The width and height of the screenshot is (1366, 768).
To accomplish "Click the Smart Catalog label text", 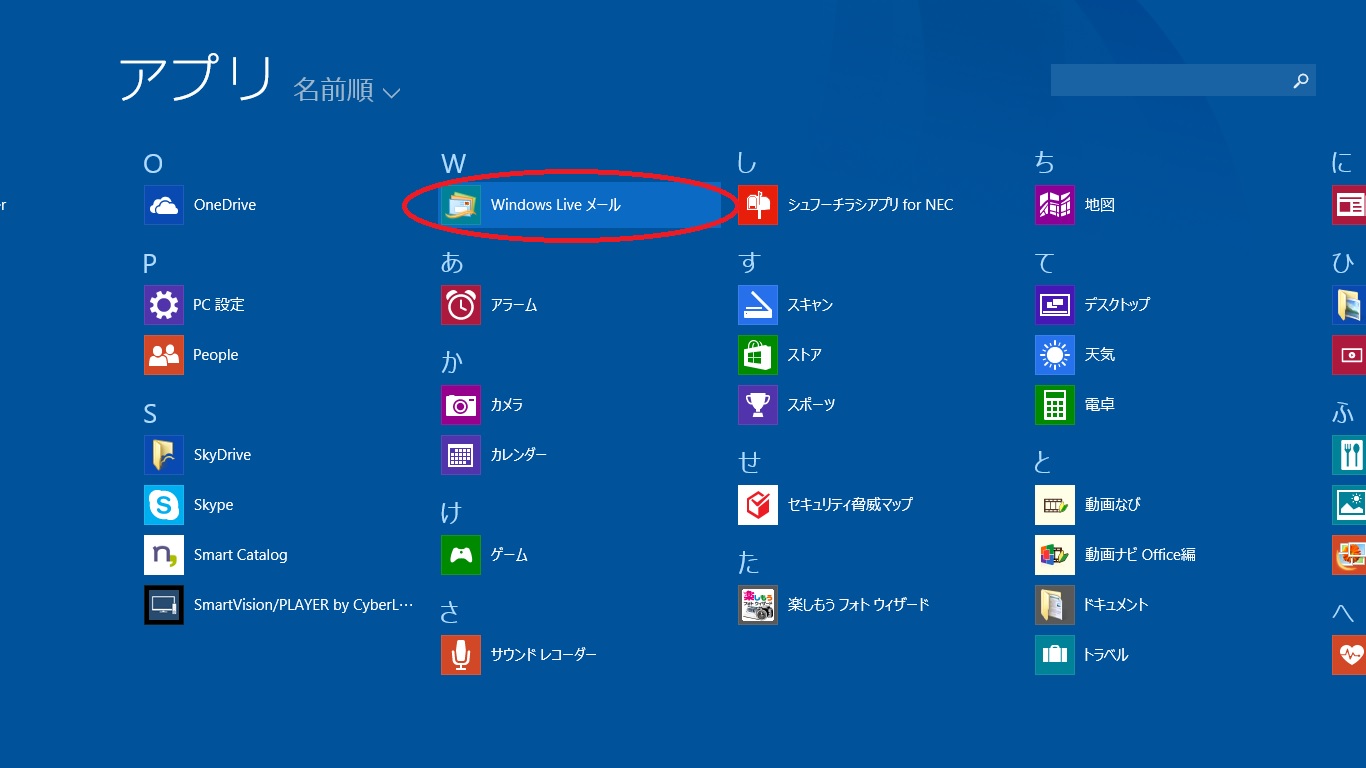I will click(x=240, y=555).
